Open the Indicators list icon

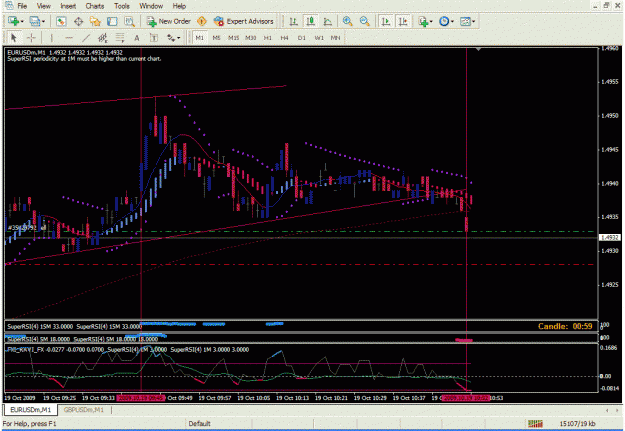pos(423,21)
